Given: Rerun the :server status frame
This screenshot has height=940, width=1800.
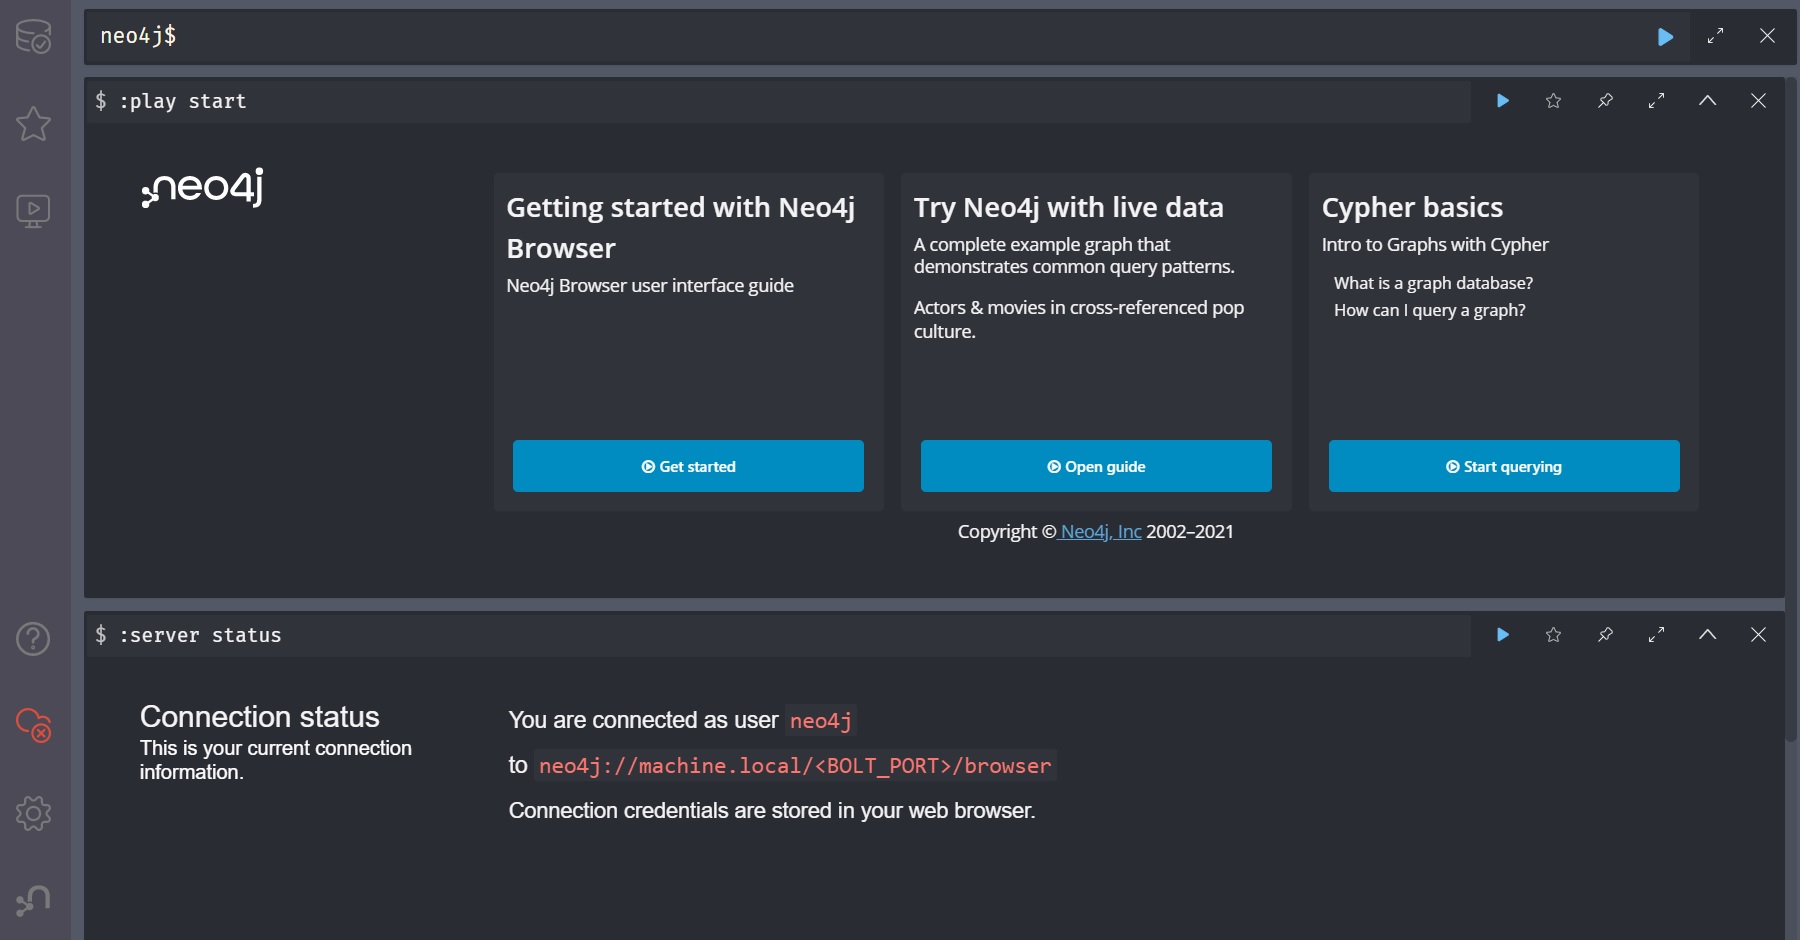Looking at the screenshot, I should [x=1503, y=635].
